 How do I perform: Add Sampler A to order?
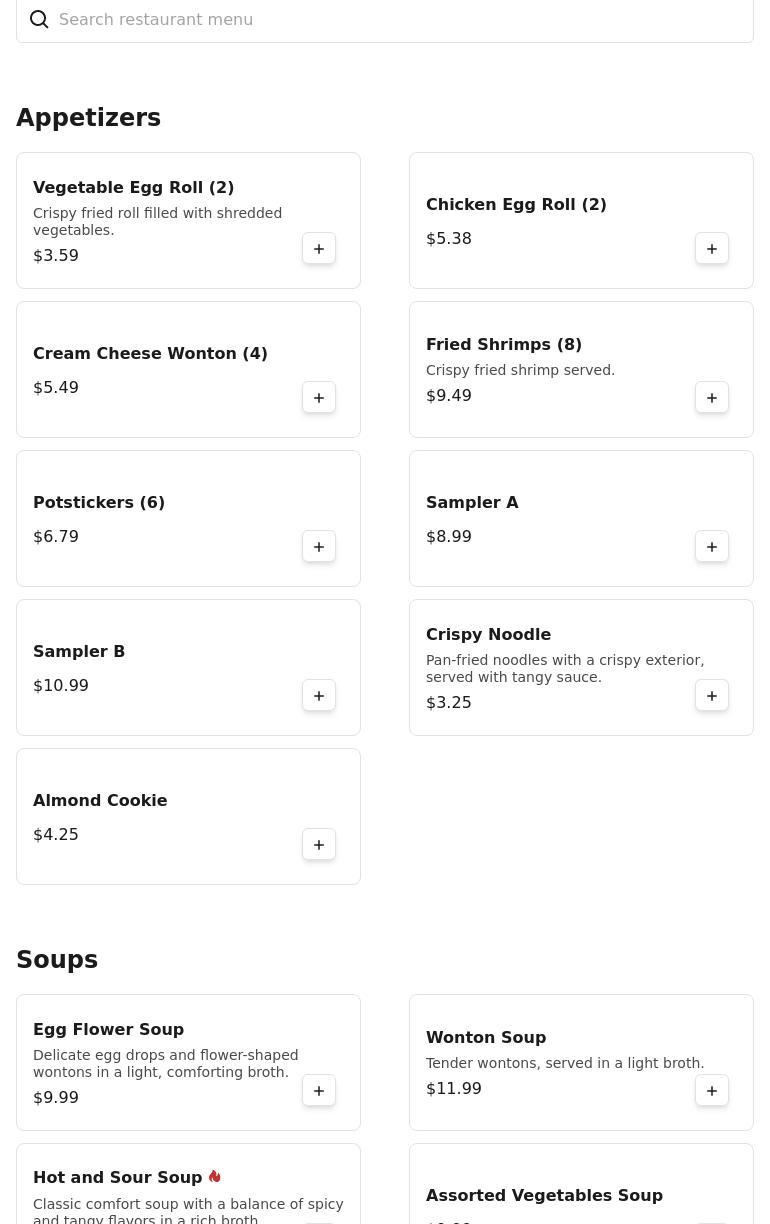tap(712, 547)
